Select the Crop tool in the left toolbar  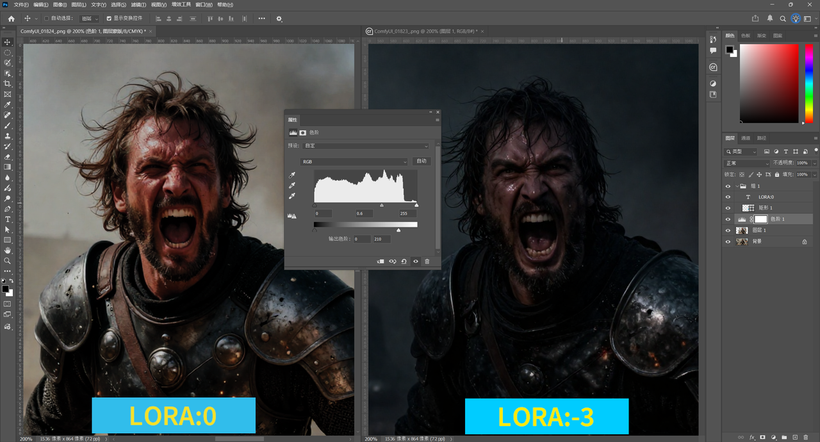(7, 83)
